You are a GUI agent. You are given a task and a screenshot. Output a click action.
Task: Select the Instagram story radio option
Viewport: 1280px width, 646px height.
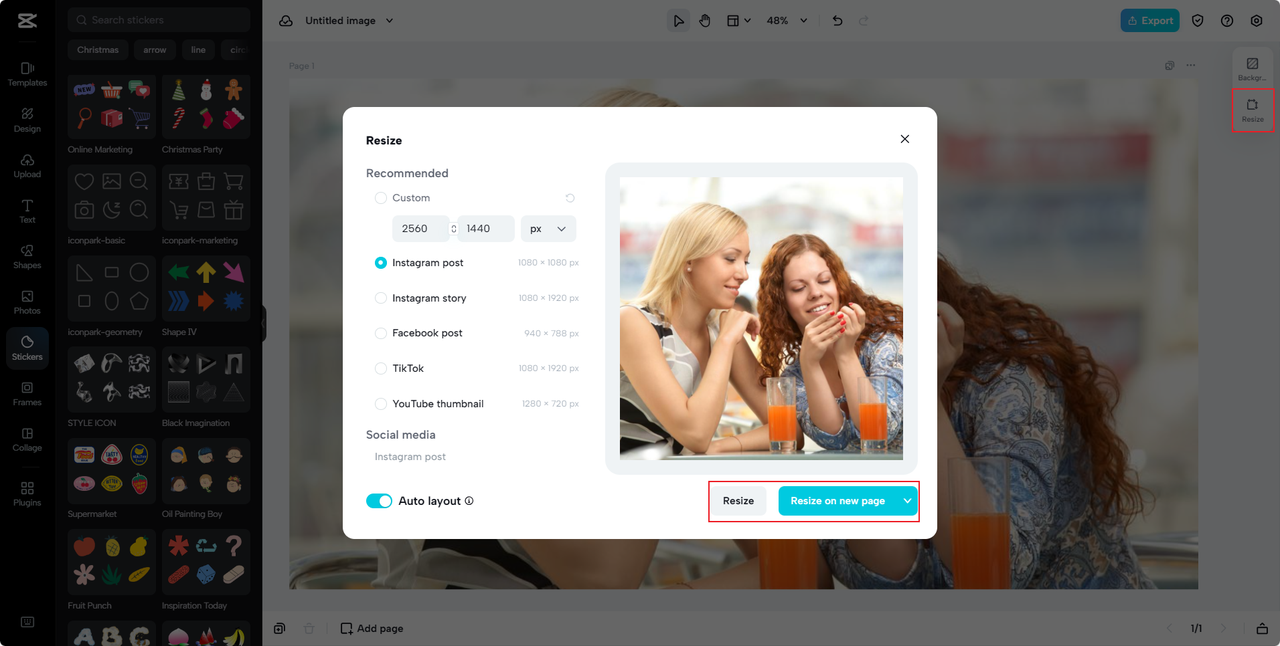(381, 298)
